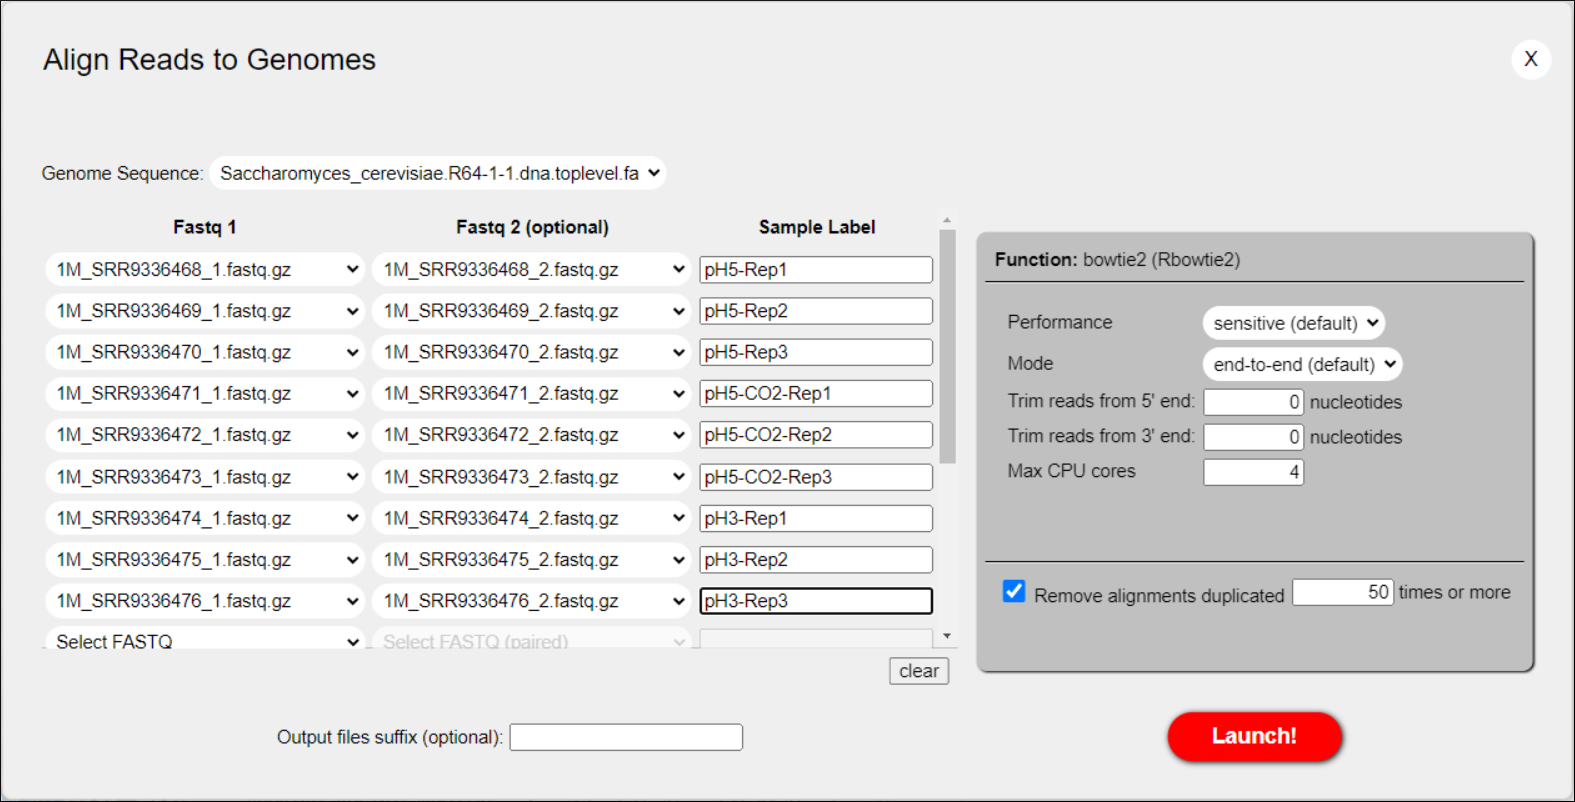Open the Performance 'sensitive (default)' dropdown
The image size is (1575, 802).
click(1294, 323)
